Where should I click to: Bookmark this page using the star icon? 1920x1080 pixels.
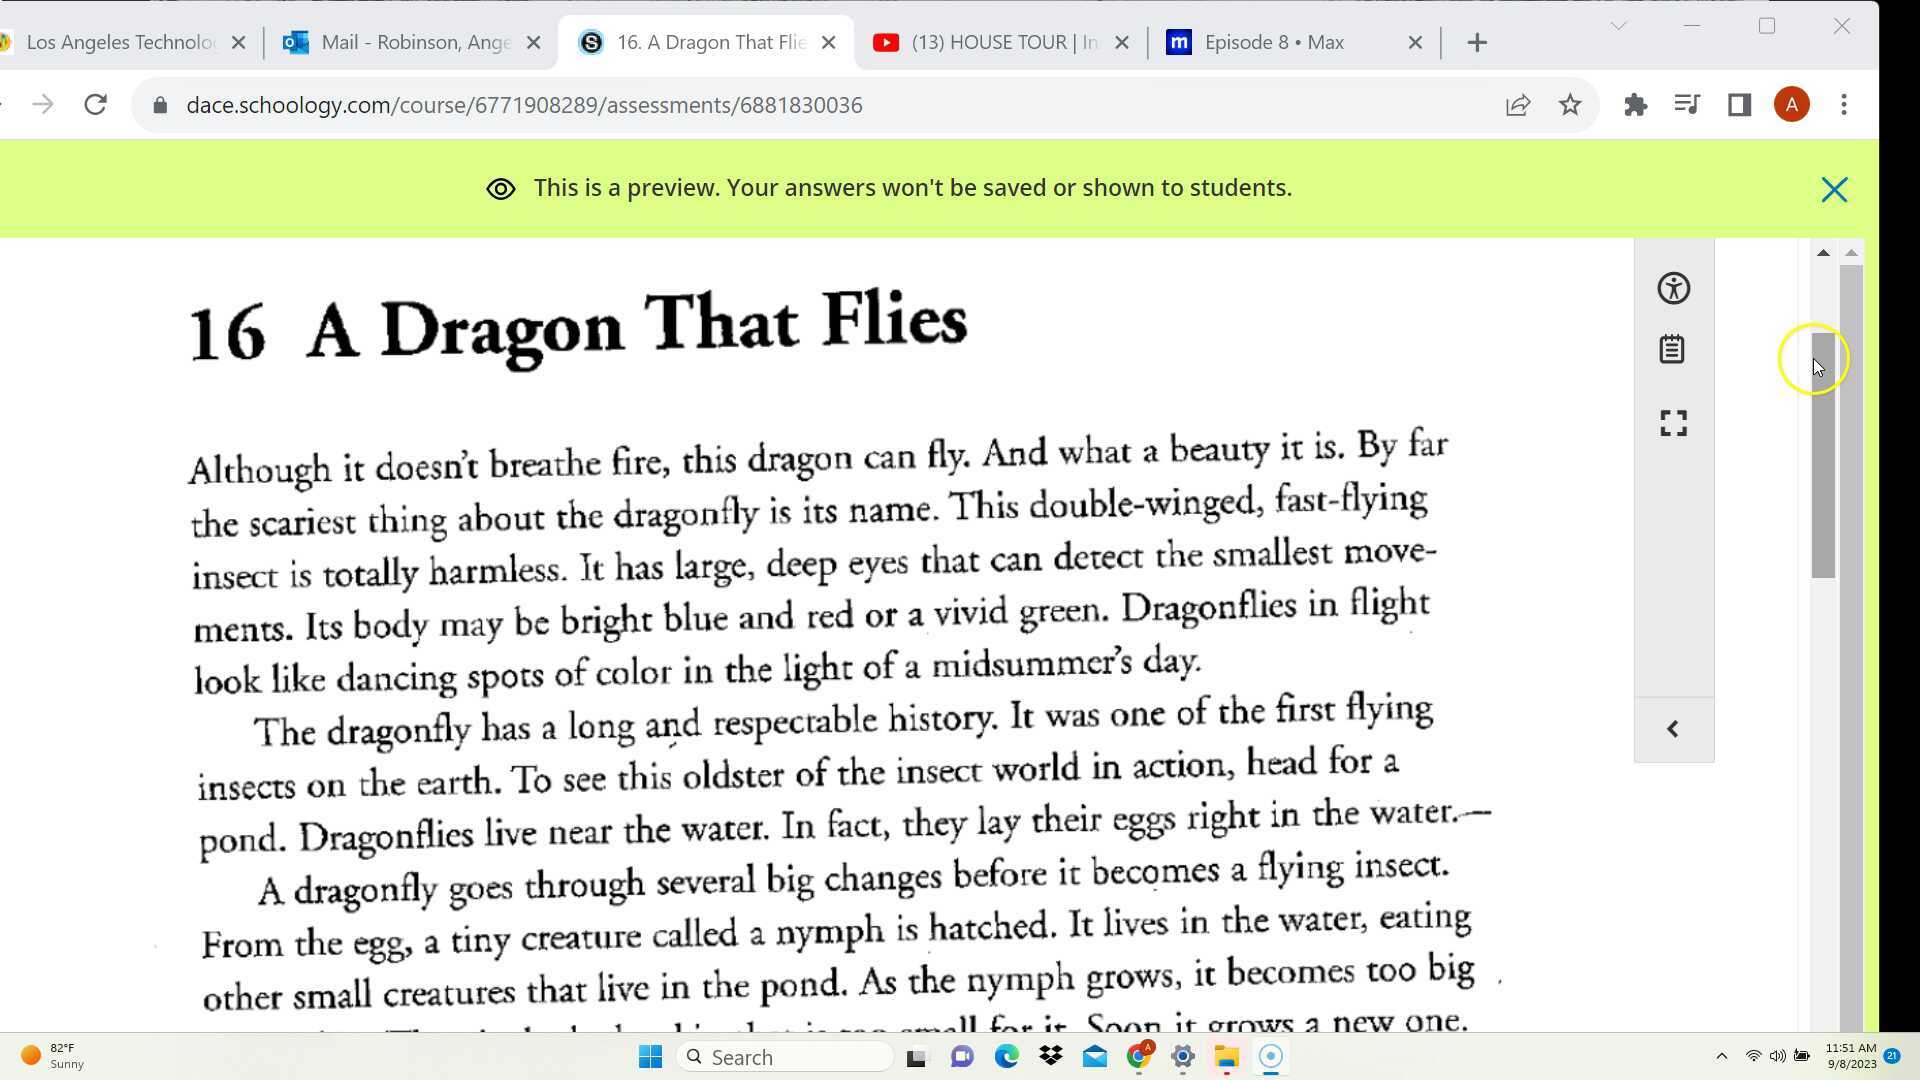1570,104
